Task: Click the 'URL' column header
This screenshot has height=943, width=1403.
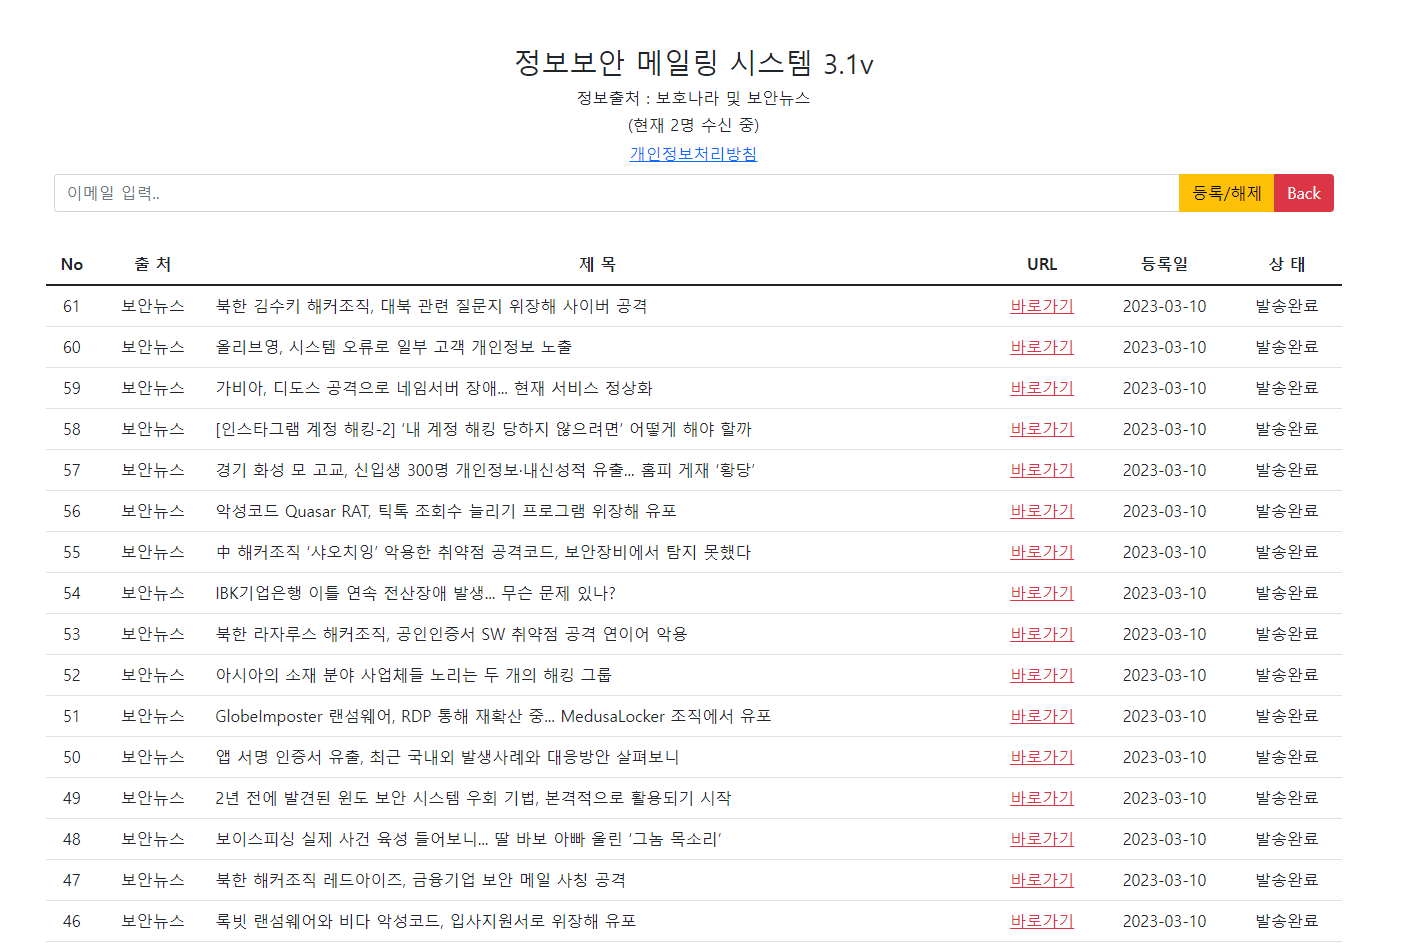Action: (1042, 264)
